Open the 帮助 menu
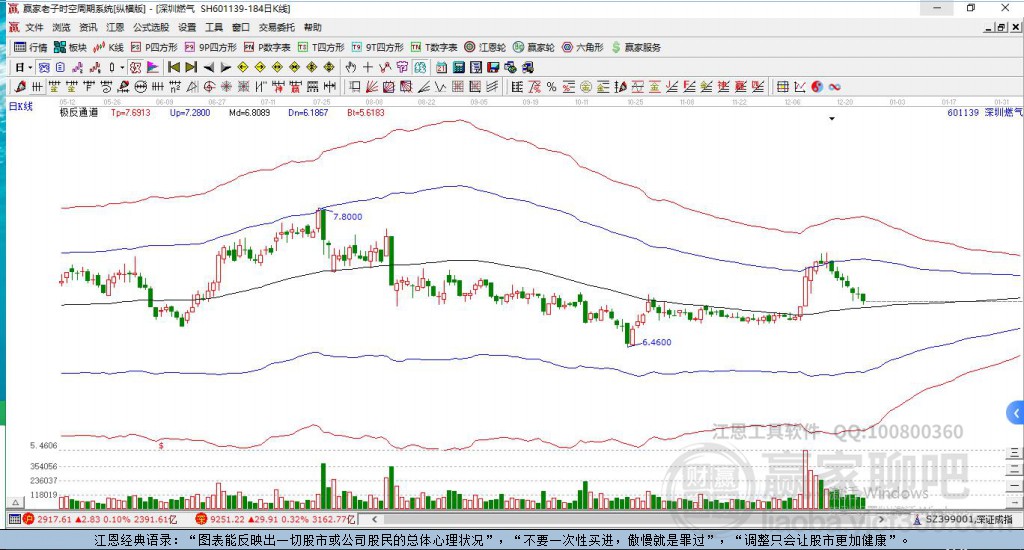The image size is (1024, 550). point(312,27)
